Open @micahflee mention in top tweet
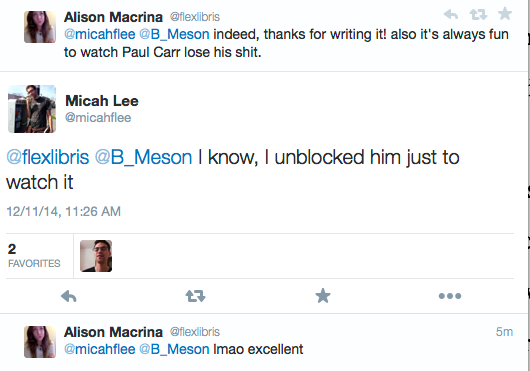 tap(100, 34)
